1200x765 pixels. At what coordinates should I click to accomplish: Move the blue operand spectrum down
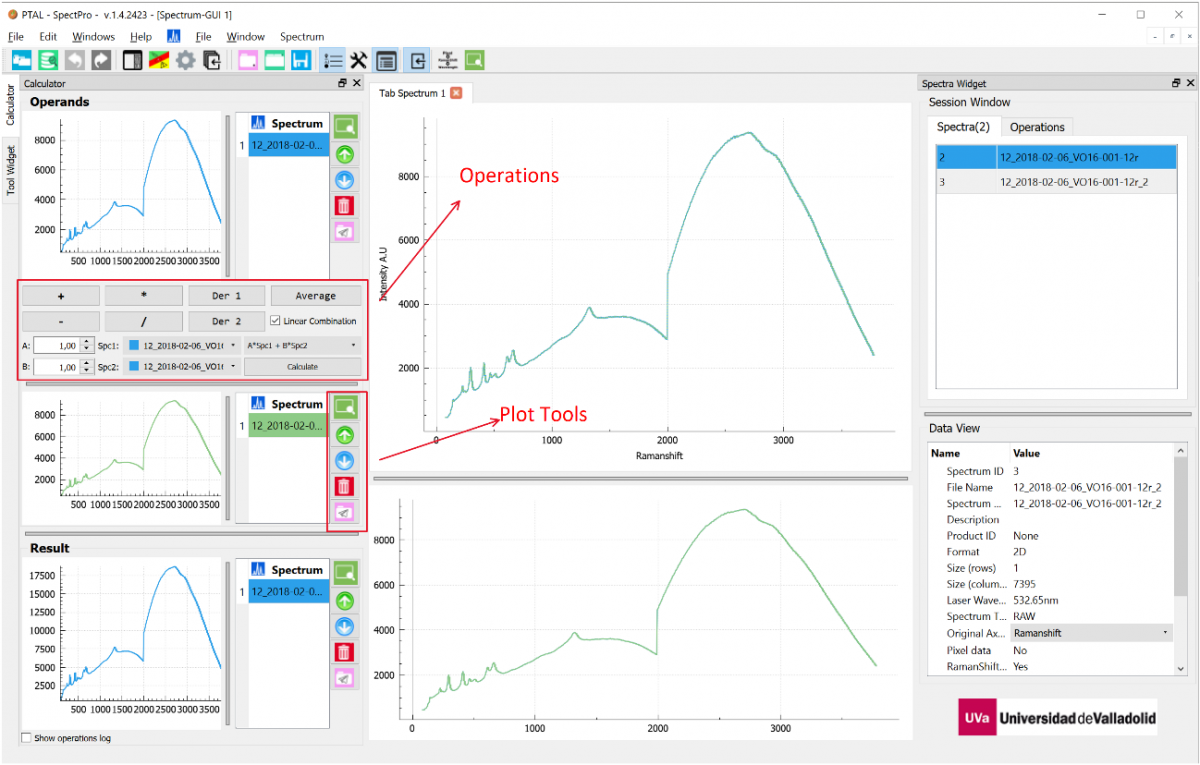coord(345,180)
